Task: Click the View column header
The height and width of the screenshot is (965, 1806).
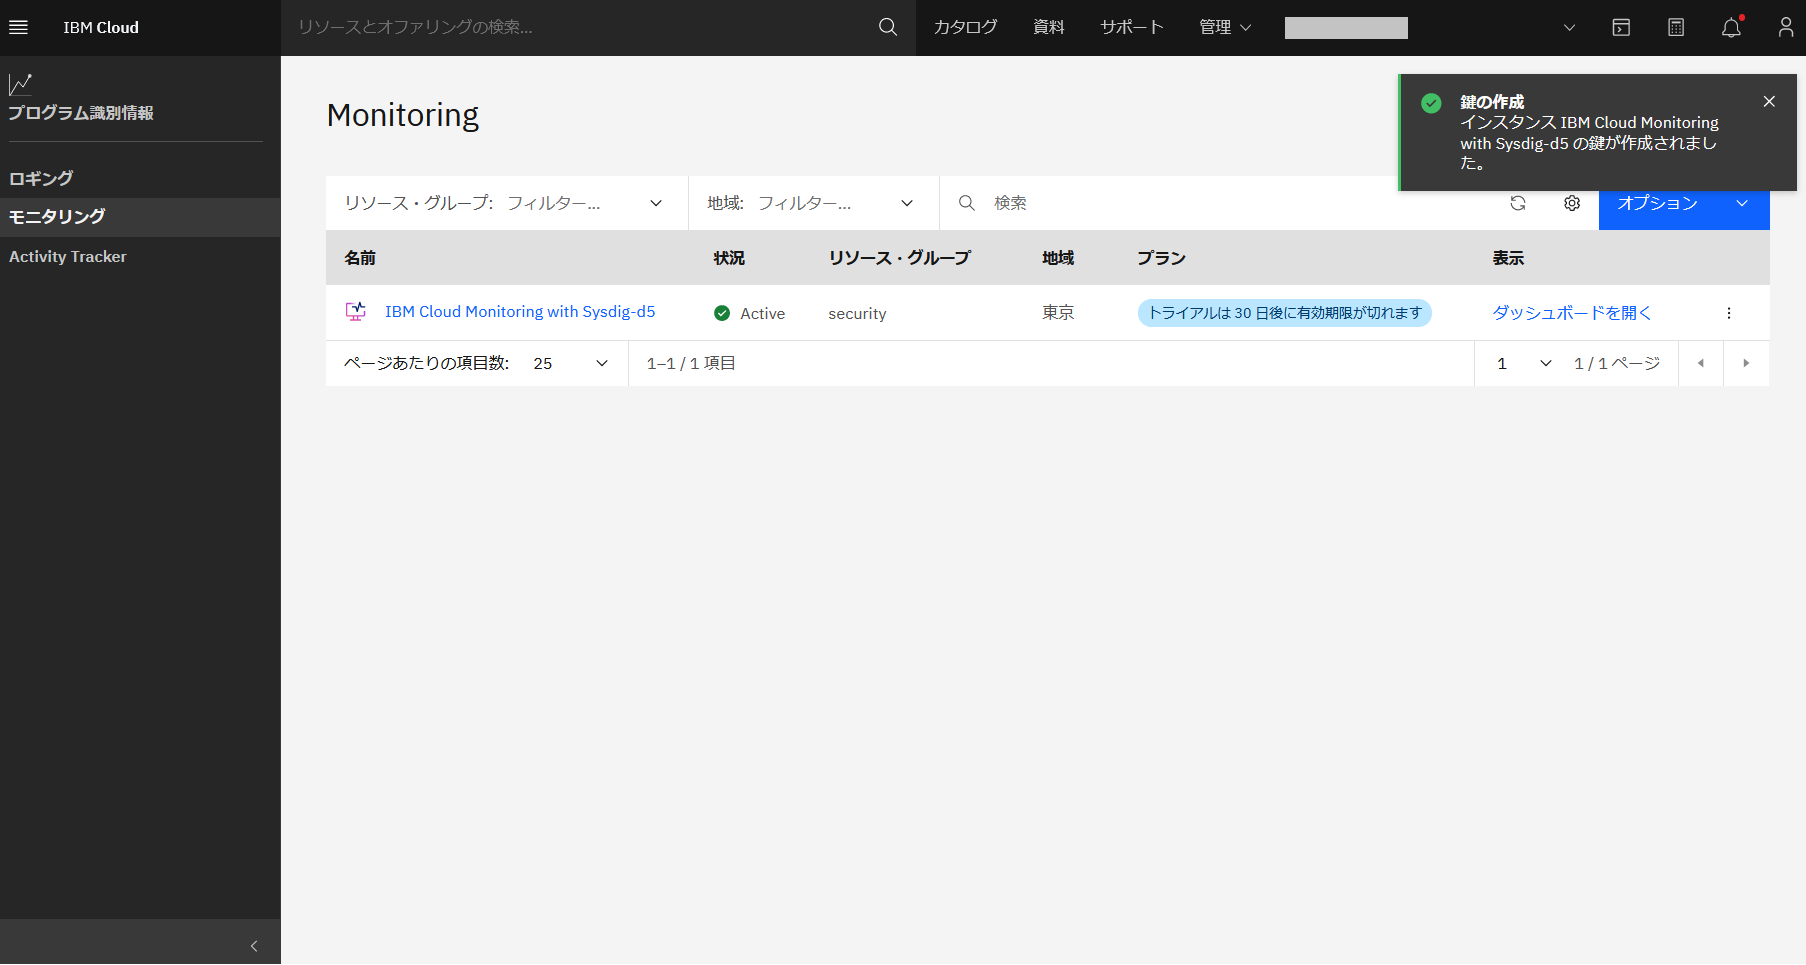Action: [x=1508, y=258]
